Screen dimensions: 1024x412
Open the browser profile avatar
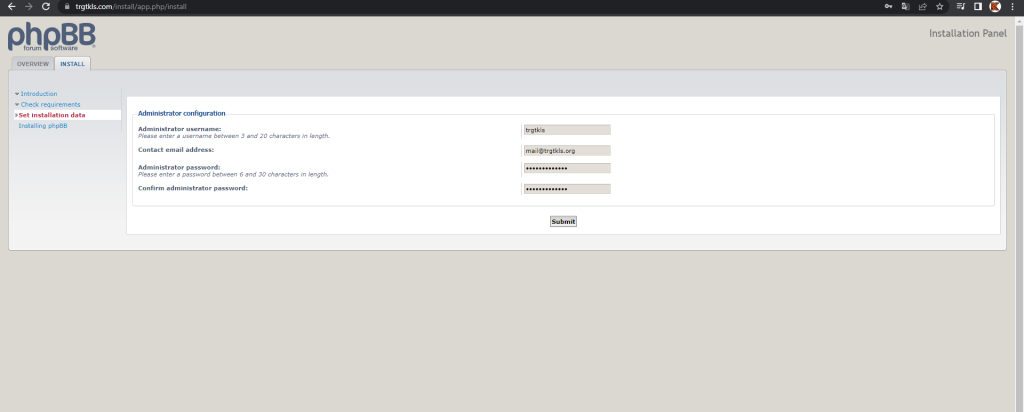[995, 6]
